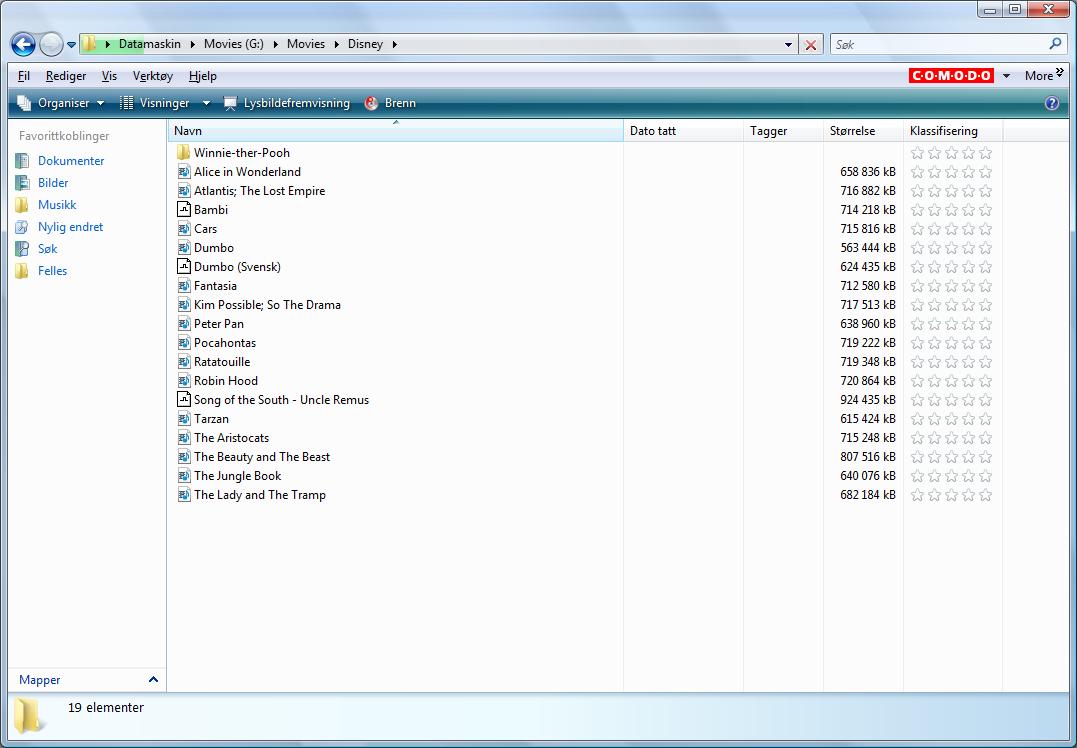Viewport: 1077px width, 748px height.
Task: Expand the More toolbar overflow
Action: click(x=1044, y=75)
